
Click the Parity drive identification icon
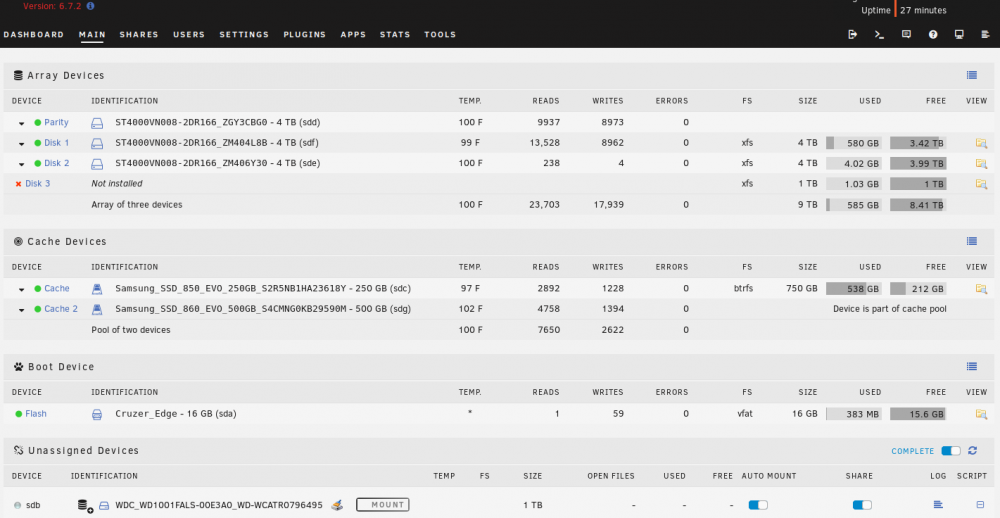(97, 122)
